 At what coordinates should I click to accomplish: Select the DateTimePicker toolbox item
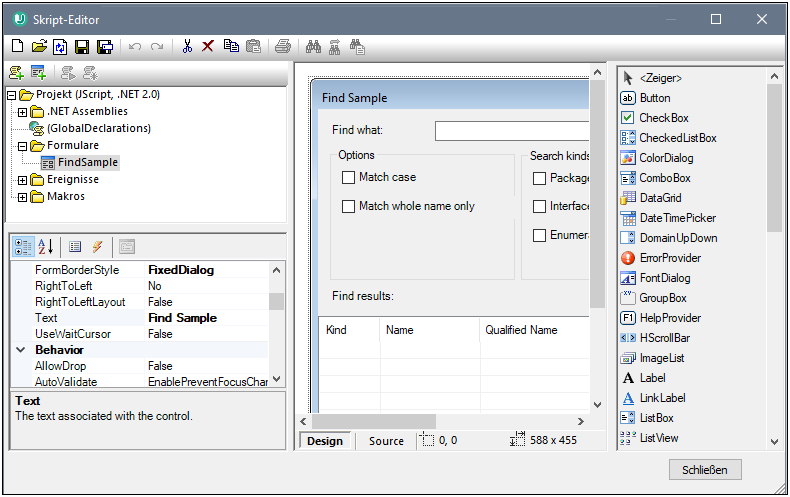tap(677, 218)
